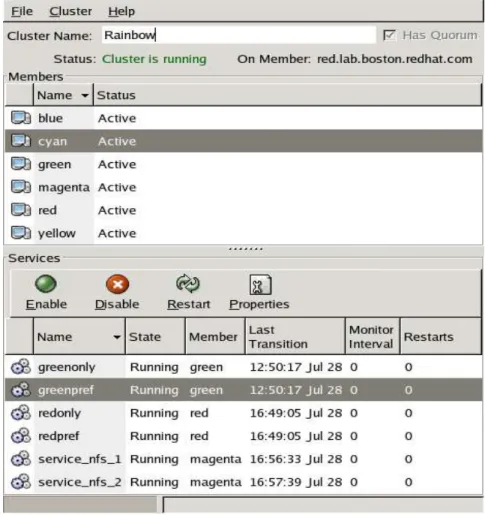
Task: Click gears icon beside redpref service
Action: click(x=21, y=436)
